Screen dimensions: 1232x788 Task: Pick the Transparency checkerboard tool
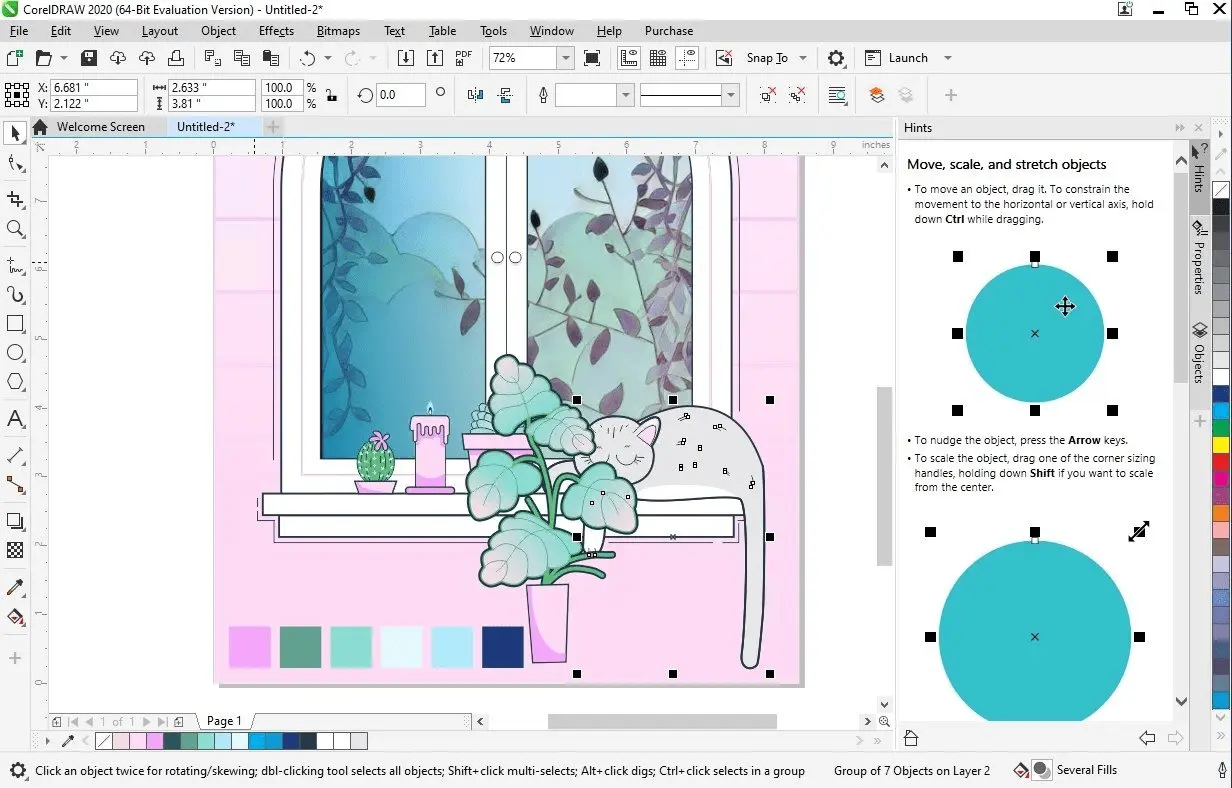coord(15,550)
